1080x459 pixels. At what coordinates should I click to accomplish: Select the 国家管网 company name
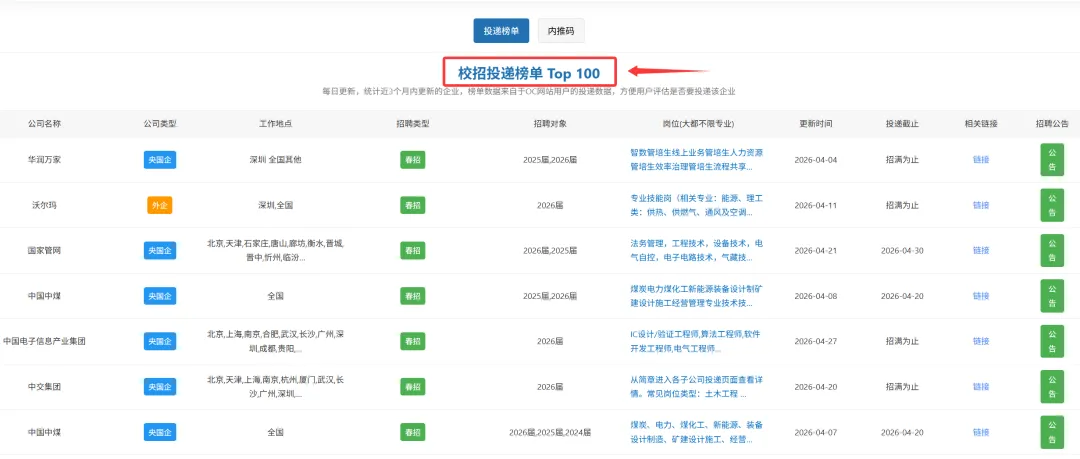pyautogui.click(x=45, y=250)
